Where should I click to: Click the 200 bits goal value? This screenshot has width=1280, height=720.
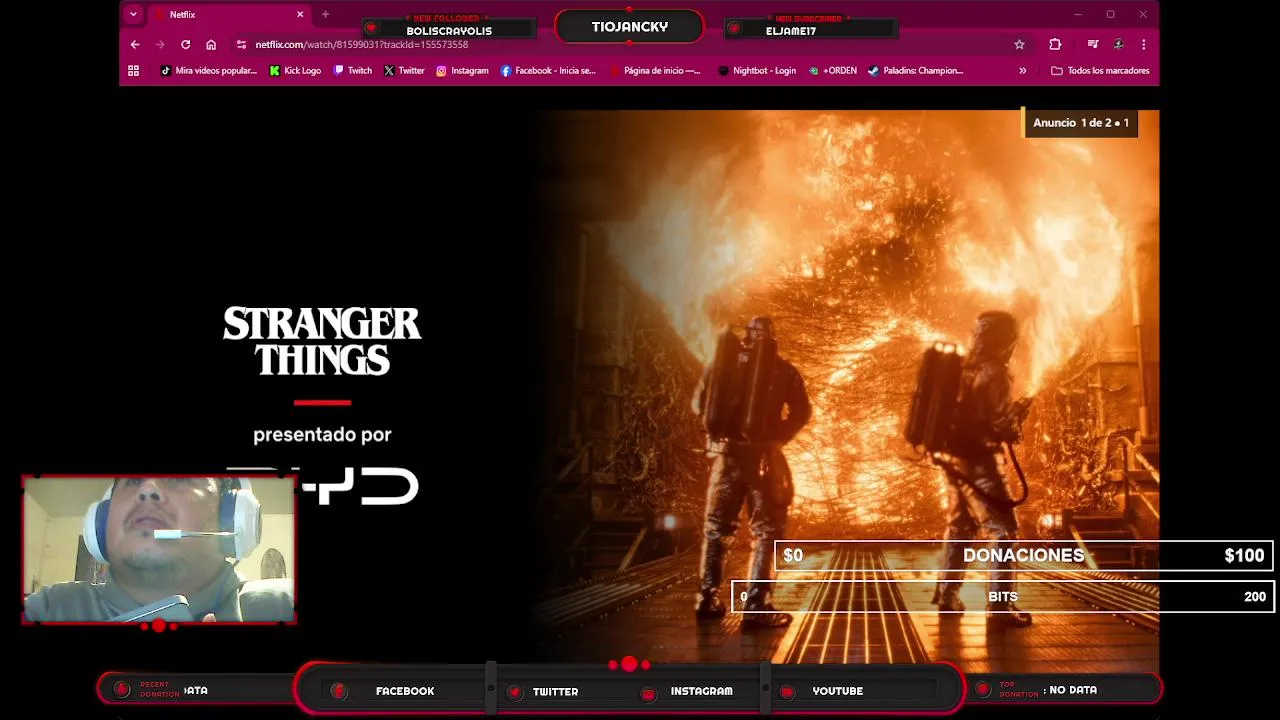click(1255, 597)
